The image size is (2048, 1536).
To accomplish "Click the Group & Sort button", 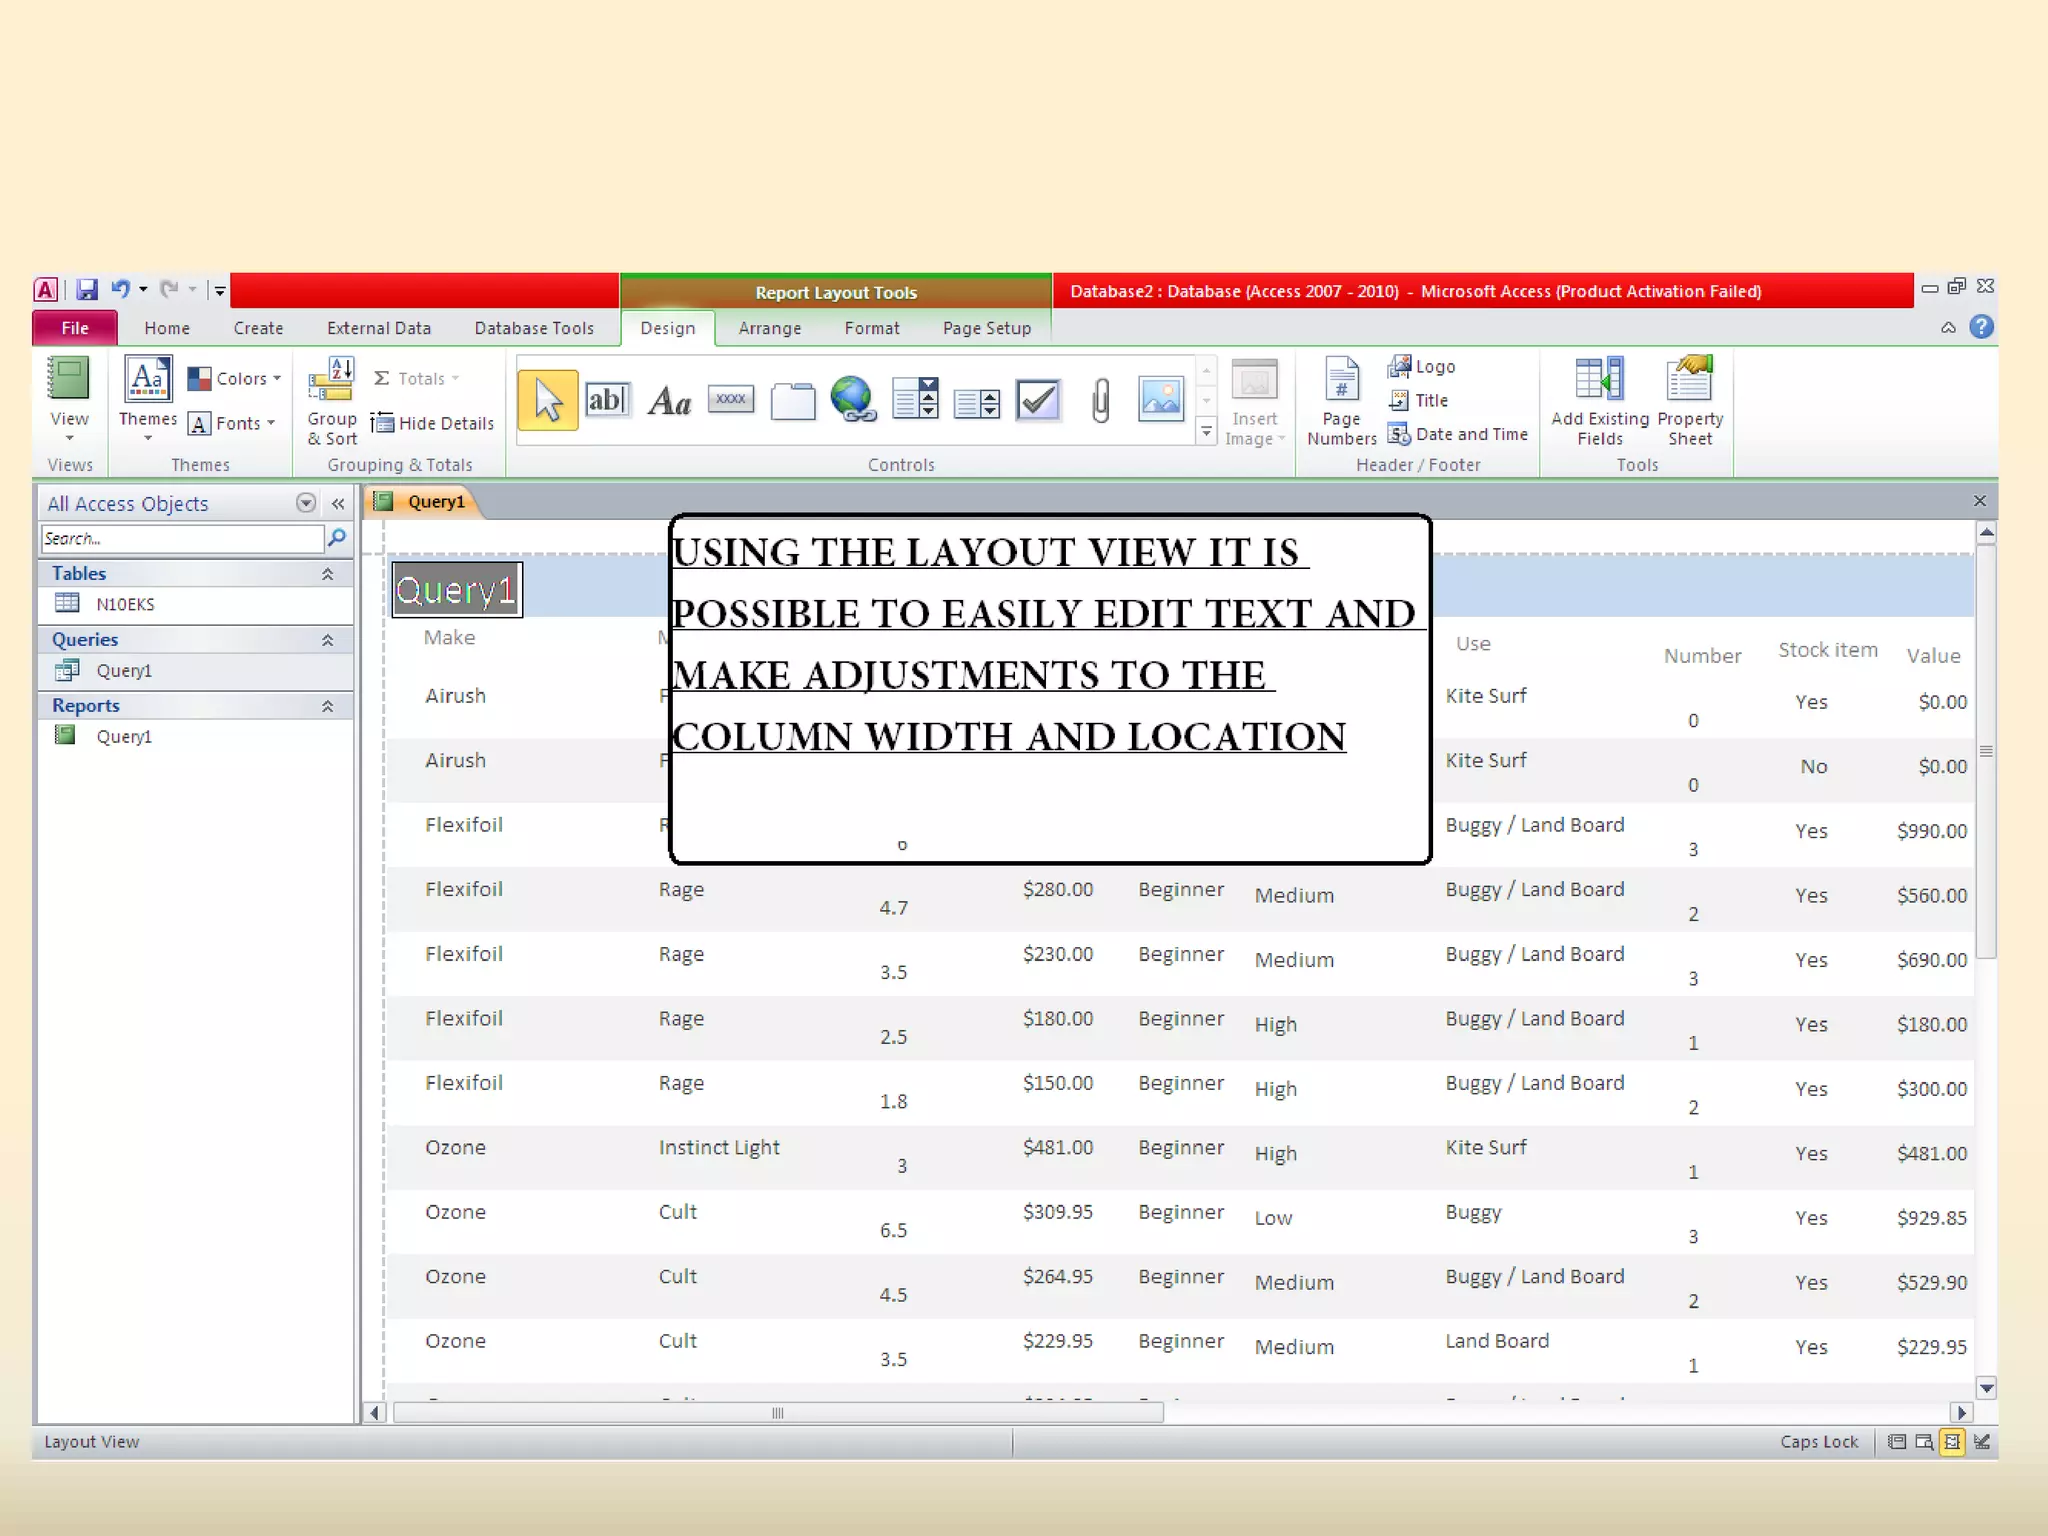I will pos(331,401).
